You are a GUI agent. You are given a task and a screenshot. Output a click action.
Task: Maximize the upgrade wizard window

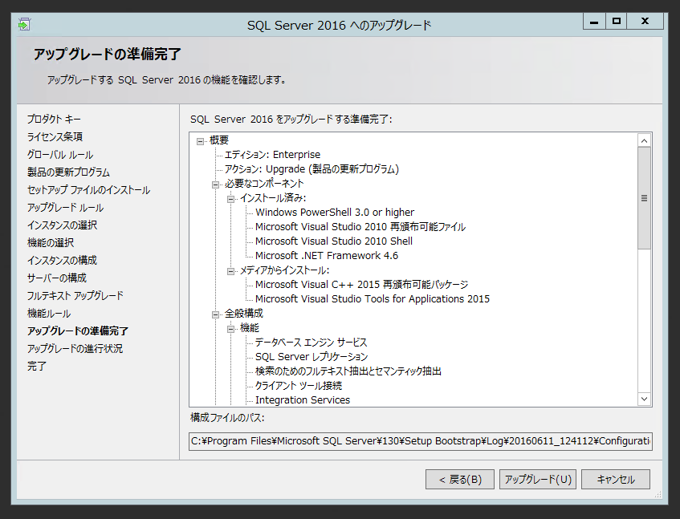pos(616,21)
